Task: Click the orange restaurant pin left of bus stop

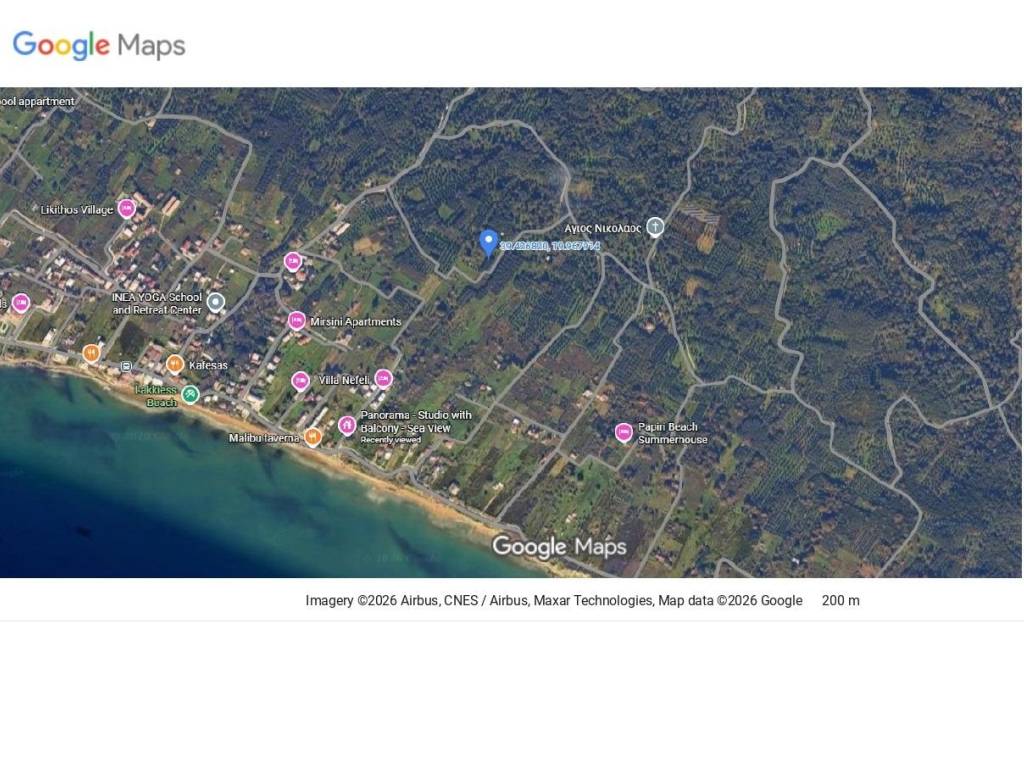Action: [91, 353]
